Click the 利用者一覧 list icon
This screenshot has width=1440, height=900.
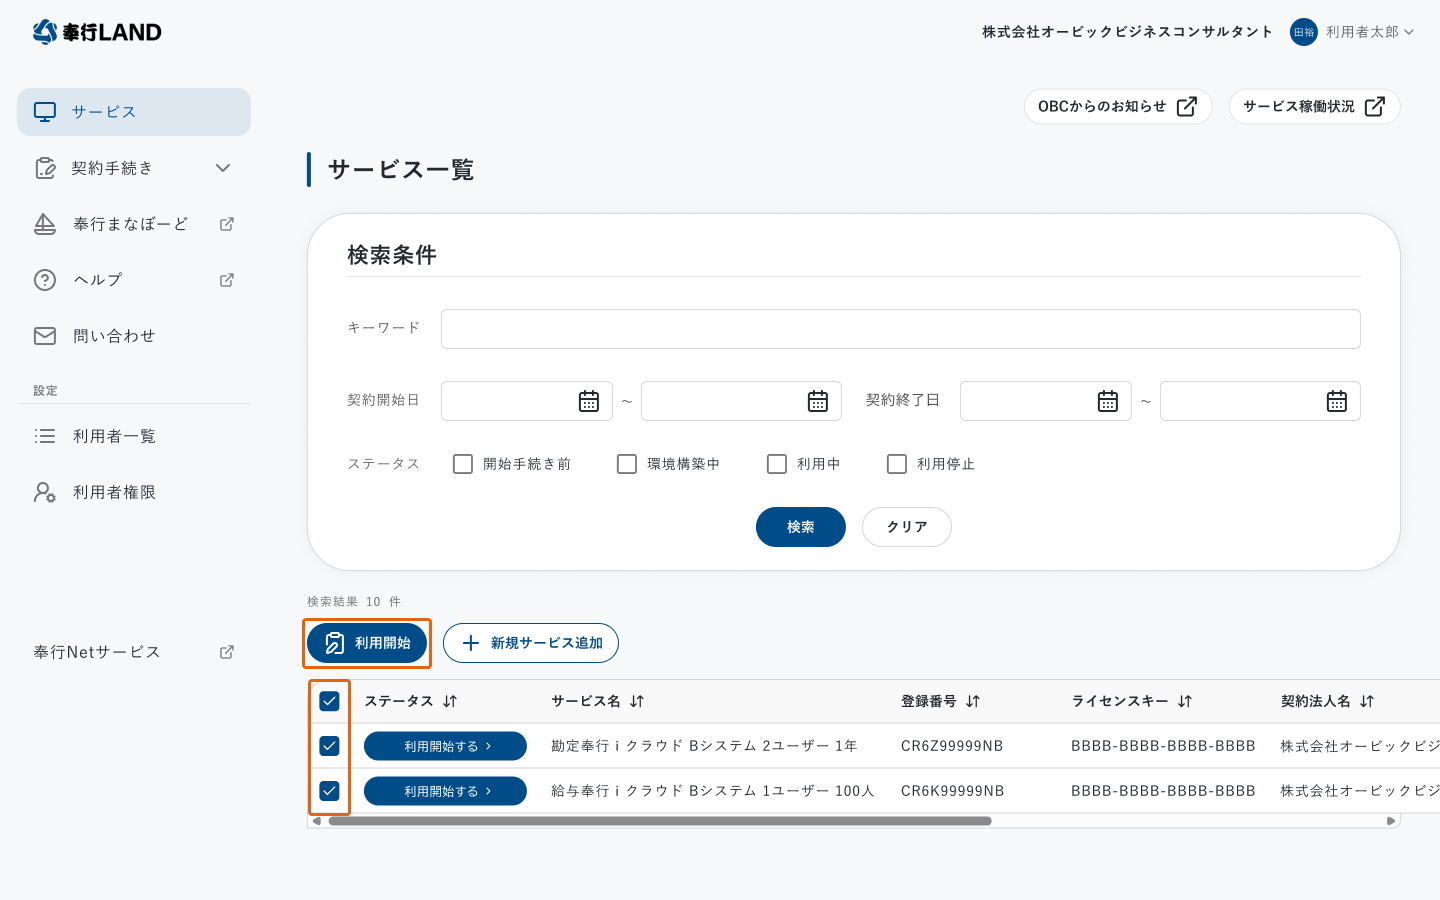click(45, 435)
